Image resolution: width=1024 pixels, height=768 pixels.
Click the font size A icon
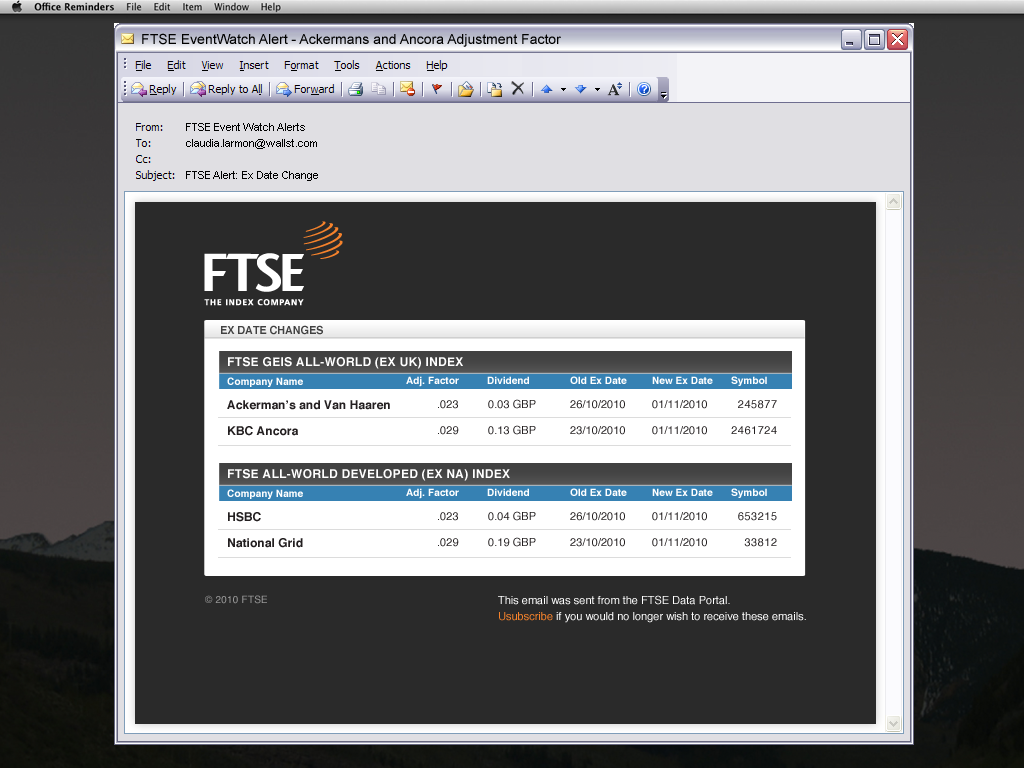pyautogui.click(x=615, y=89)
